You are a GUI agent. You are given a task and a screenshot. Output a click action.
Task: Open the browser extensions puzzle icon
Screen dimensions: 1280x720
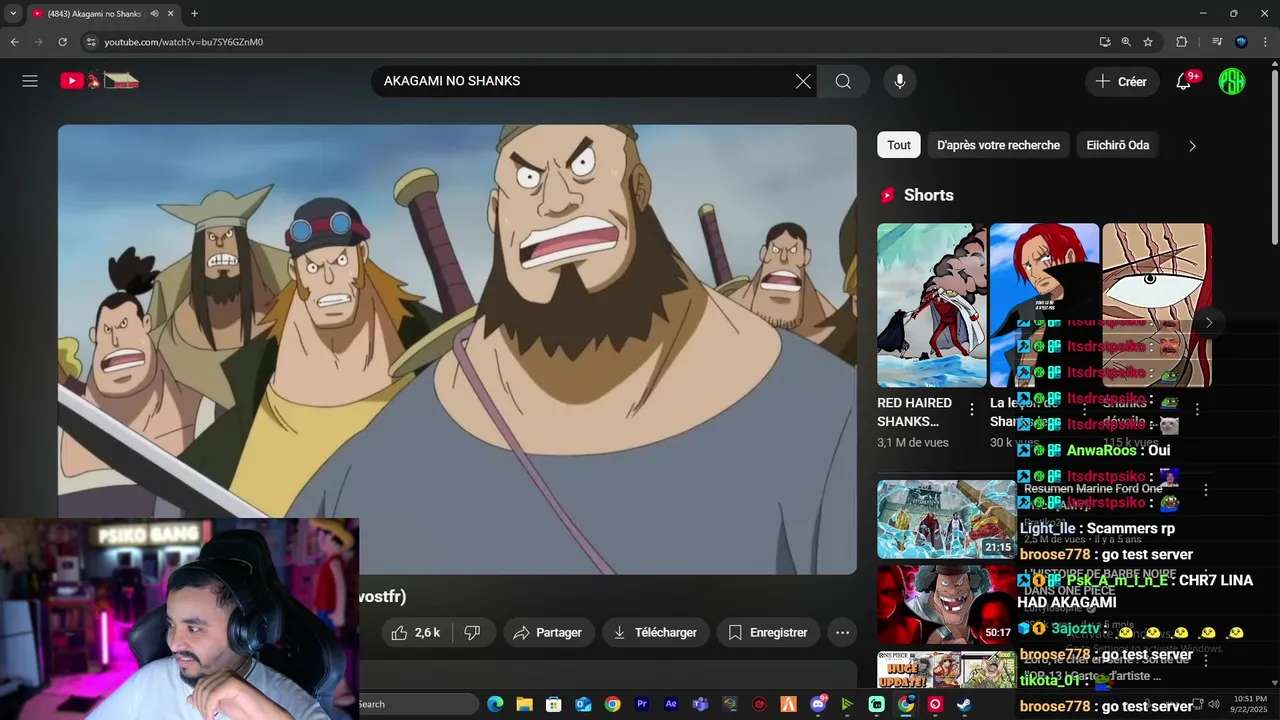tap(1182, 42)
